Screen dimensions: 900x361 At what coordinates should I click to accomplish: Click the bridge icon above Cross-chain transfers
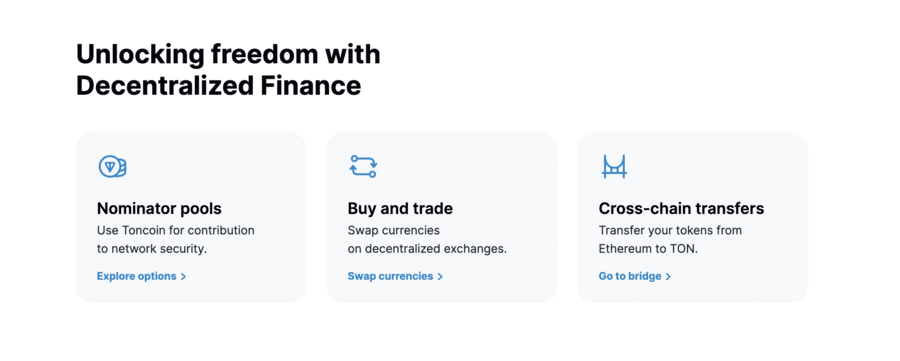(614, 166)
